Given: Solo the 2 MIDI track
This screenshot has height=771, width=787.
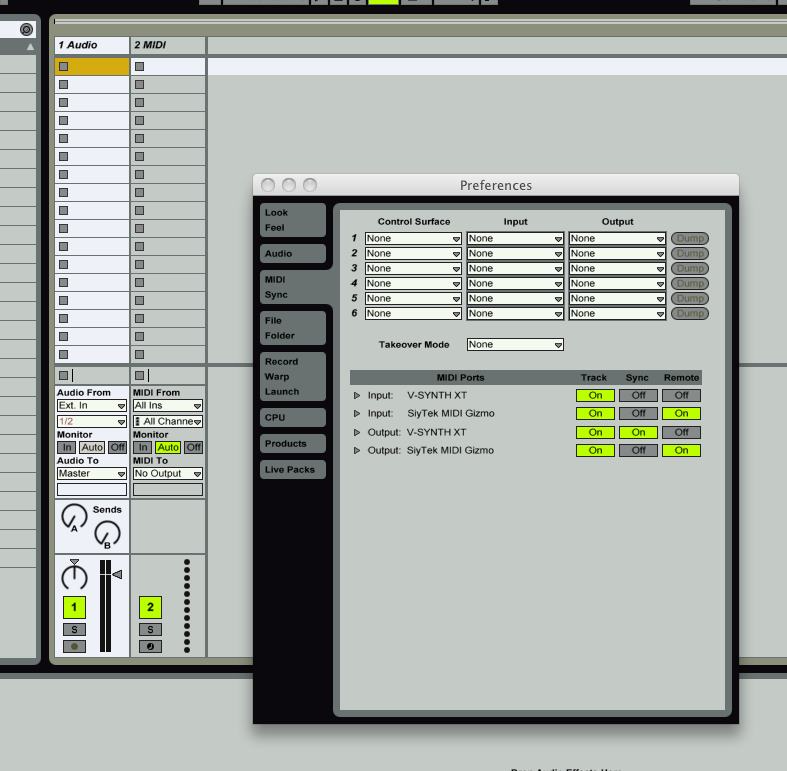Looking at the screenshot, I should [150, 629].
